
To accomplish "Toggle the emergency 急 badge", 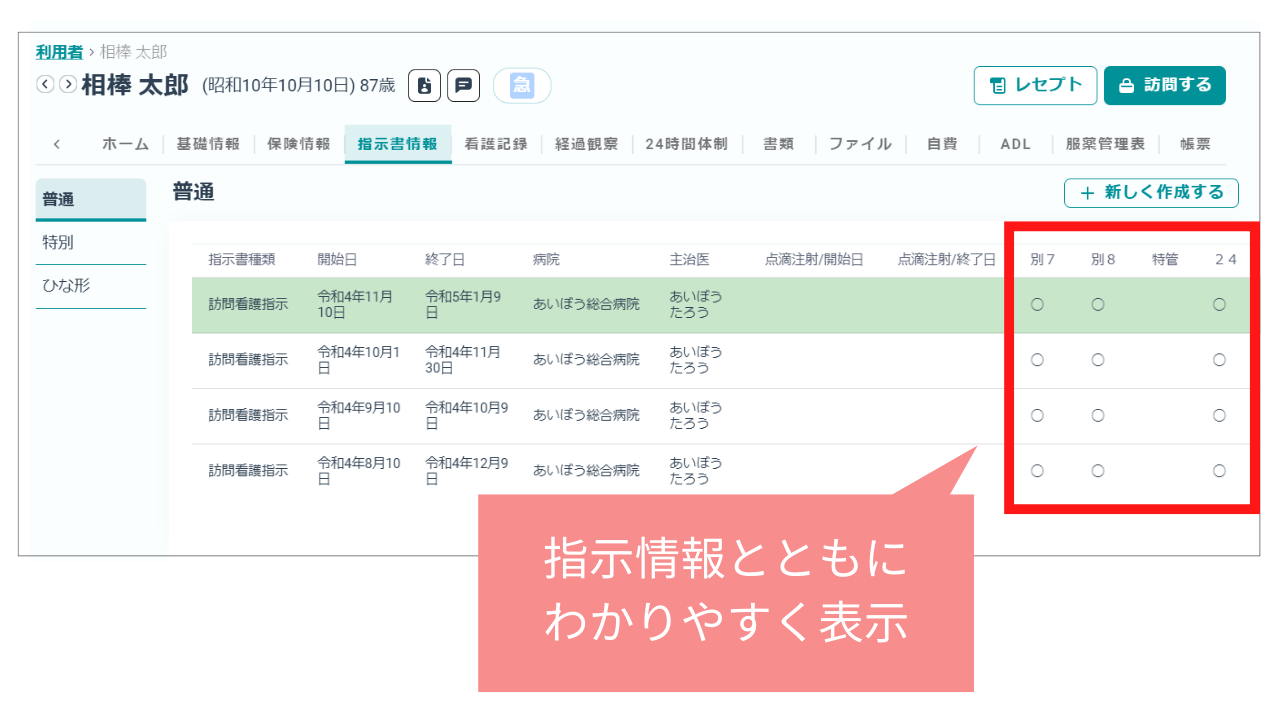I will (522, 86).
